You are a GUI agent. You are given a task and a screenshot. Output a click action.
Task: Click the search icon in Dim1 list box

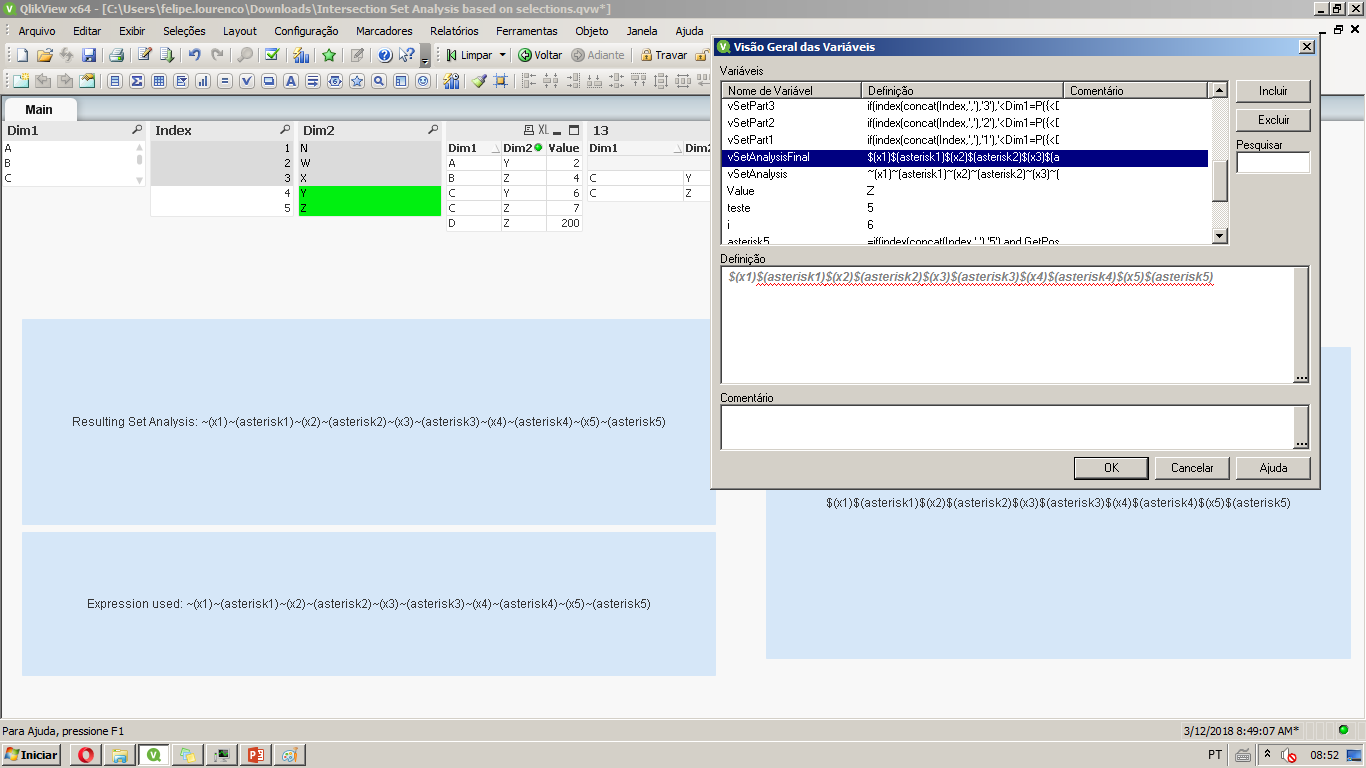[137, 131]
